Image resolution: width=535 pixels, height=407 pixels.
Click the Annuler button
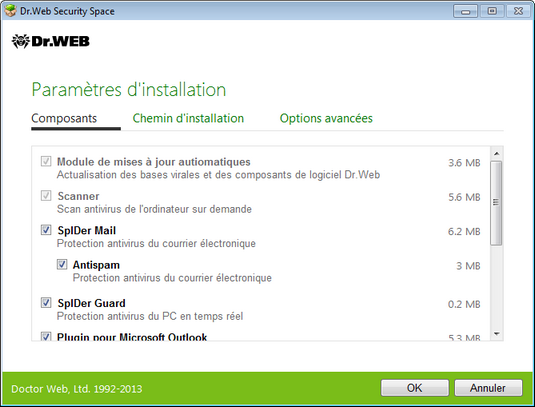(x=488, y=388)
